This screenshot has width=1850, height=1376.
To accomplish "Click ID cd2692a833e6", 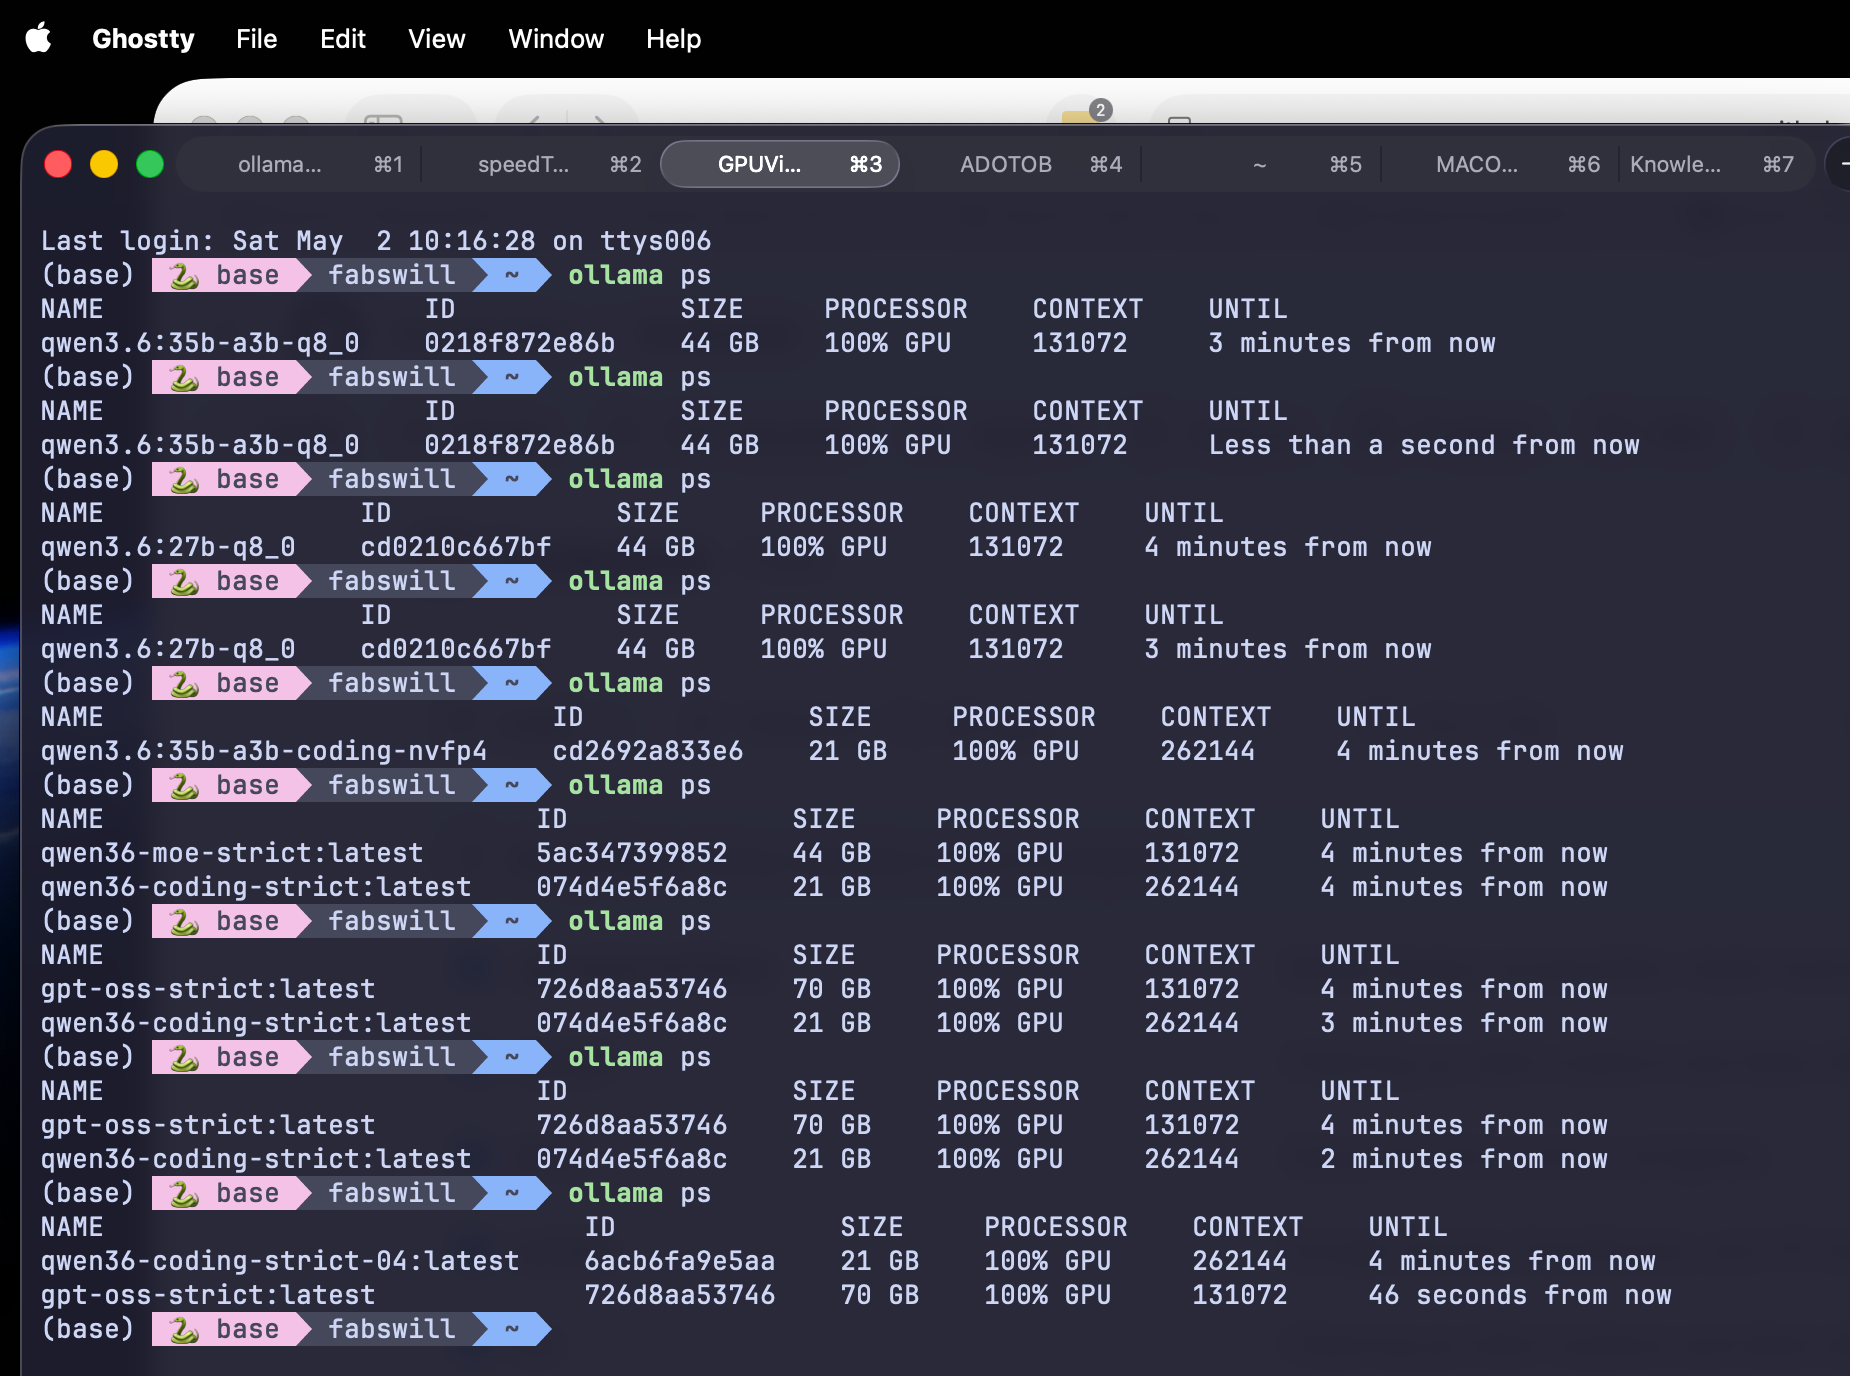I will point(648,751).
